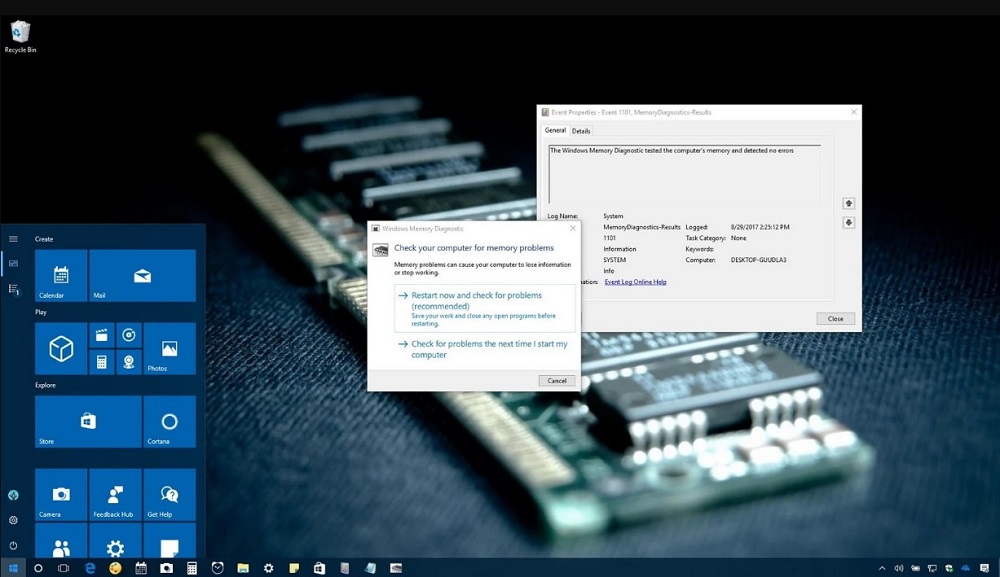Switch to Event Viewer taskbar icon

[345, 568]
